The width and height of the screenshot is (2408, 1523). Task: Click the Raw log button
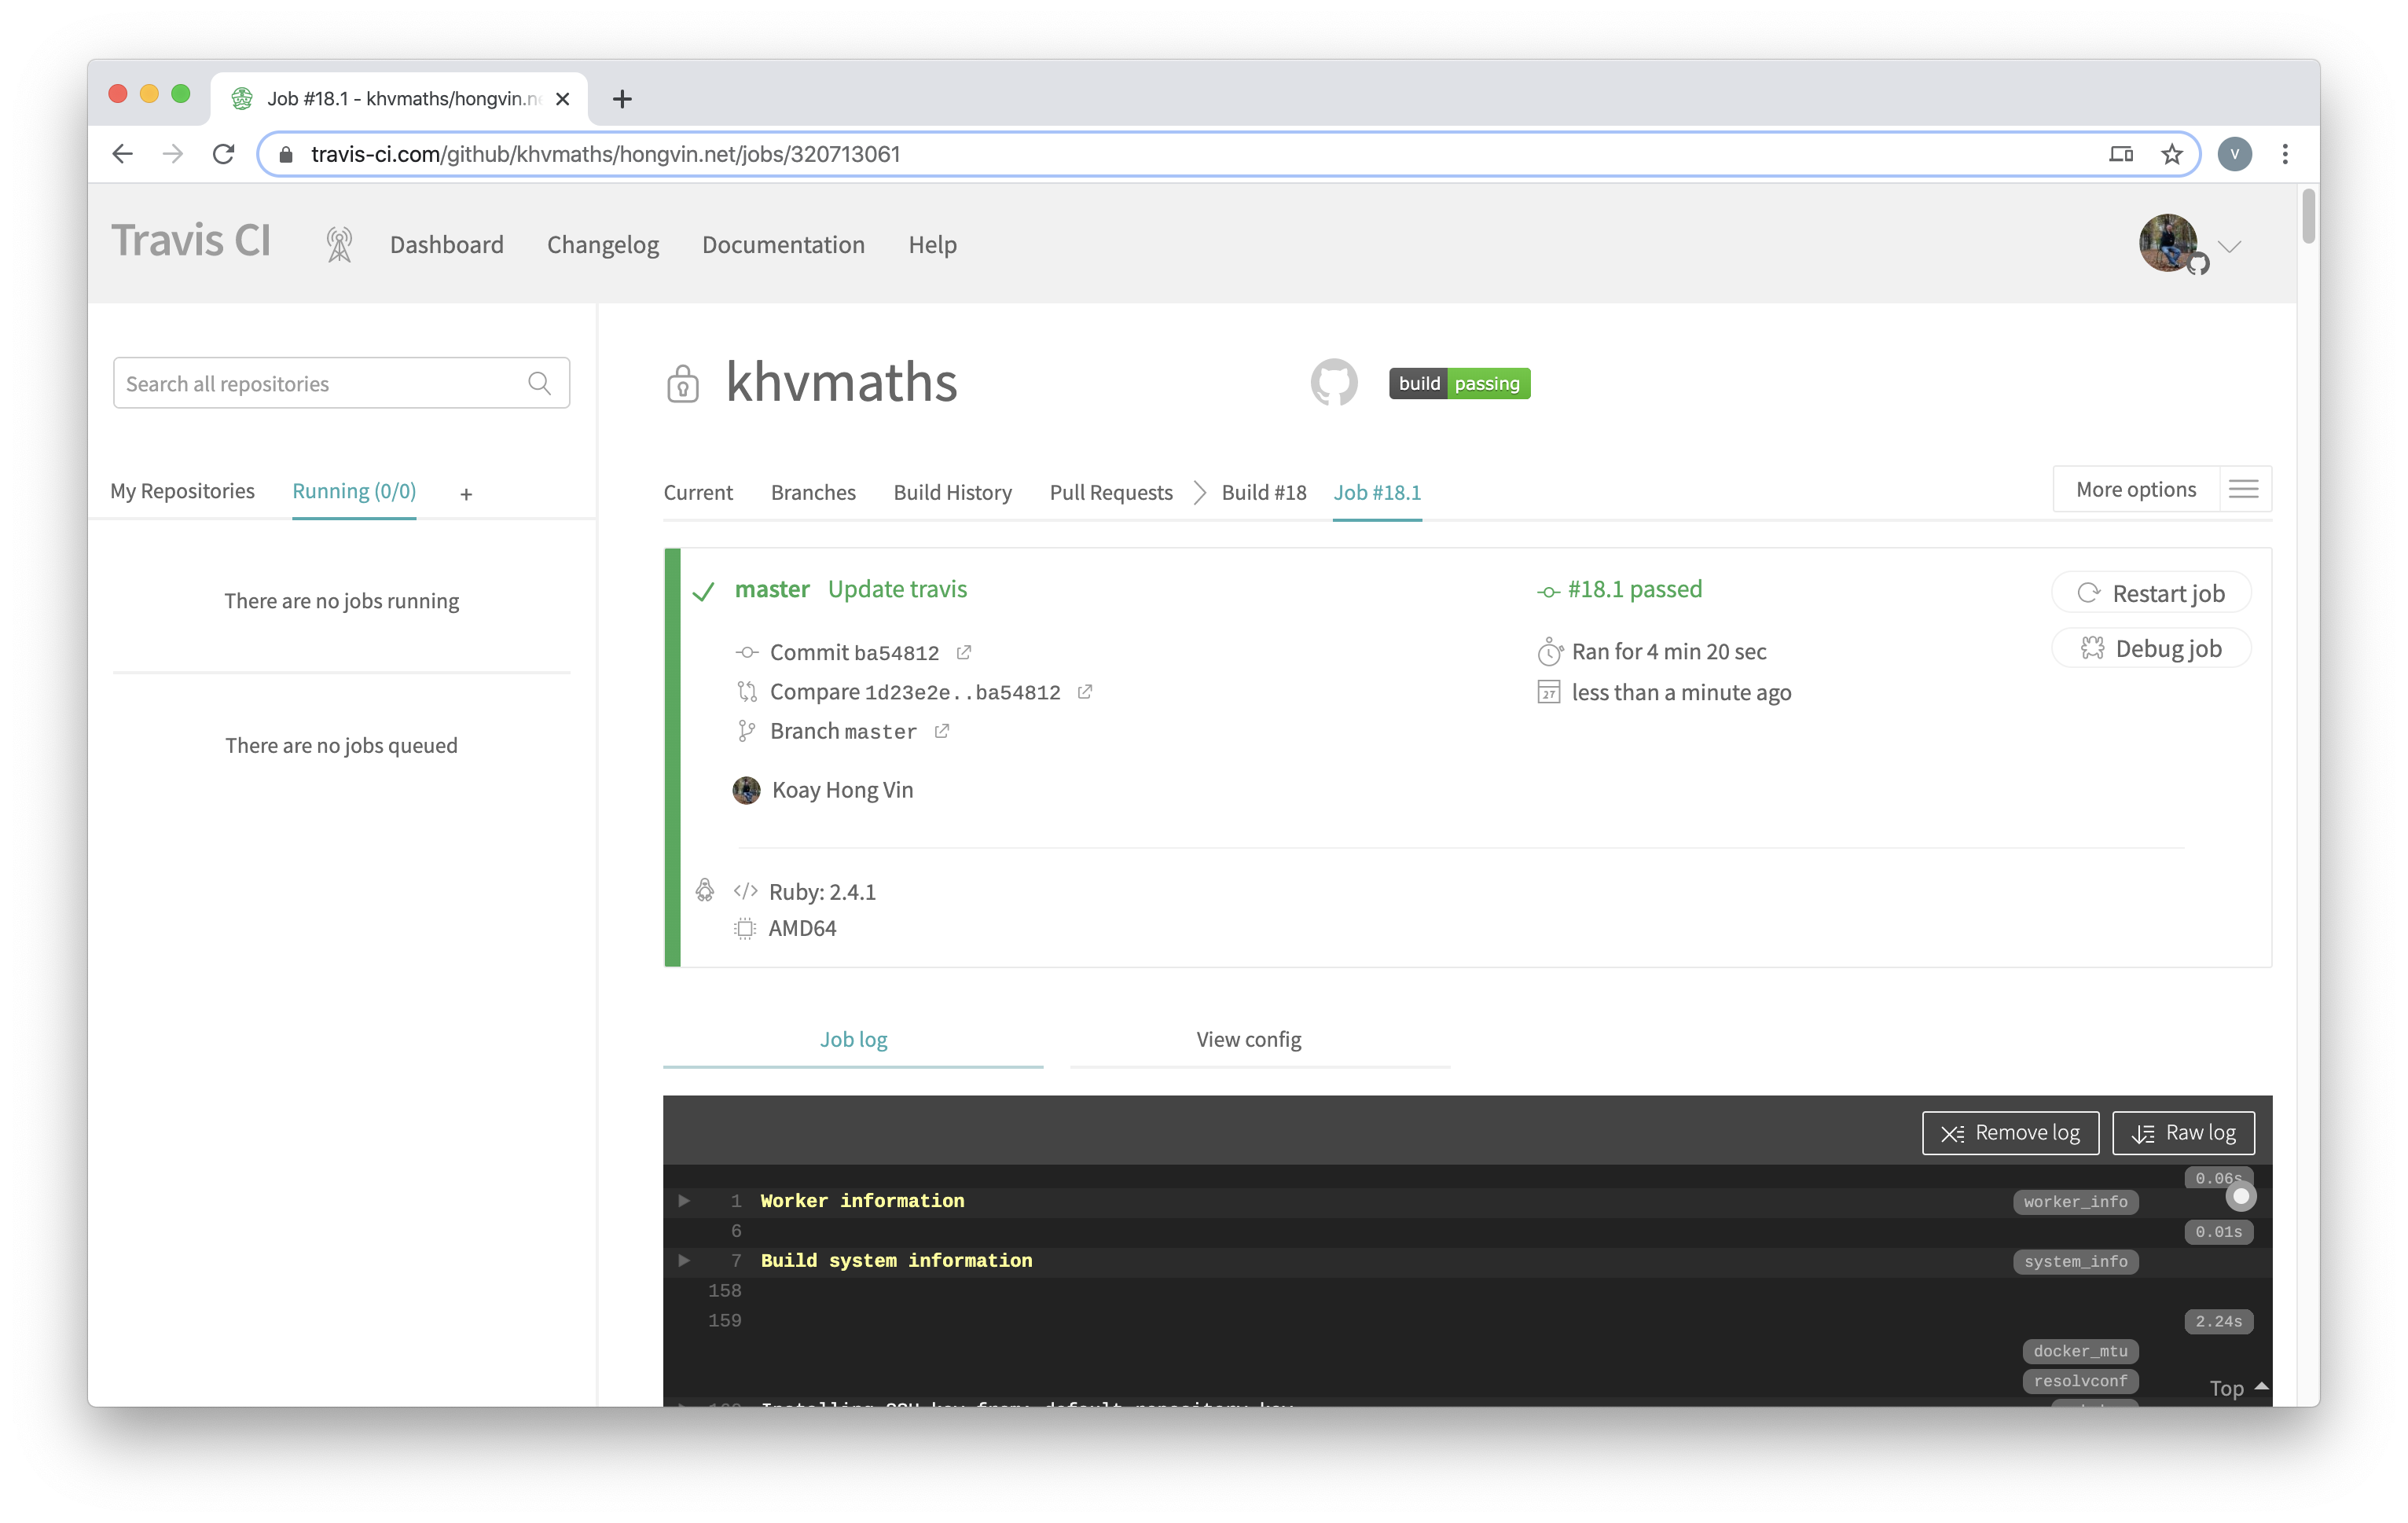coord(2183,1132)
